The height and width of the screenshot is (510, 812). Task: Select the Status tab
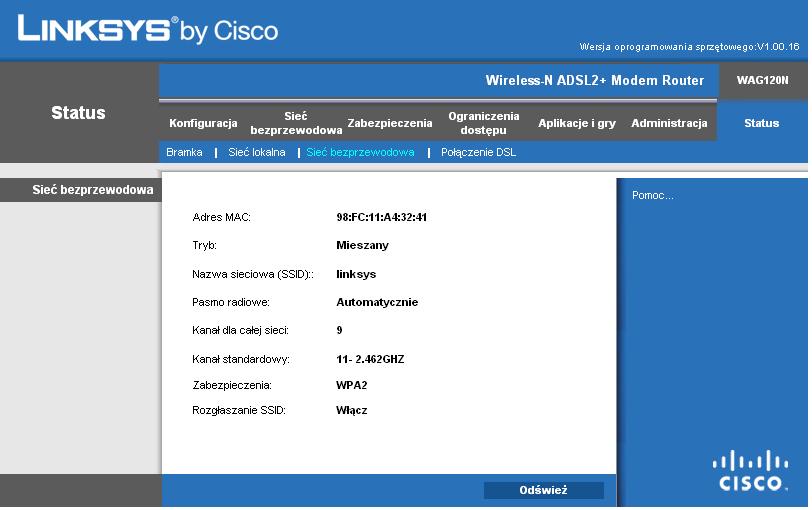761,123
